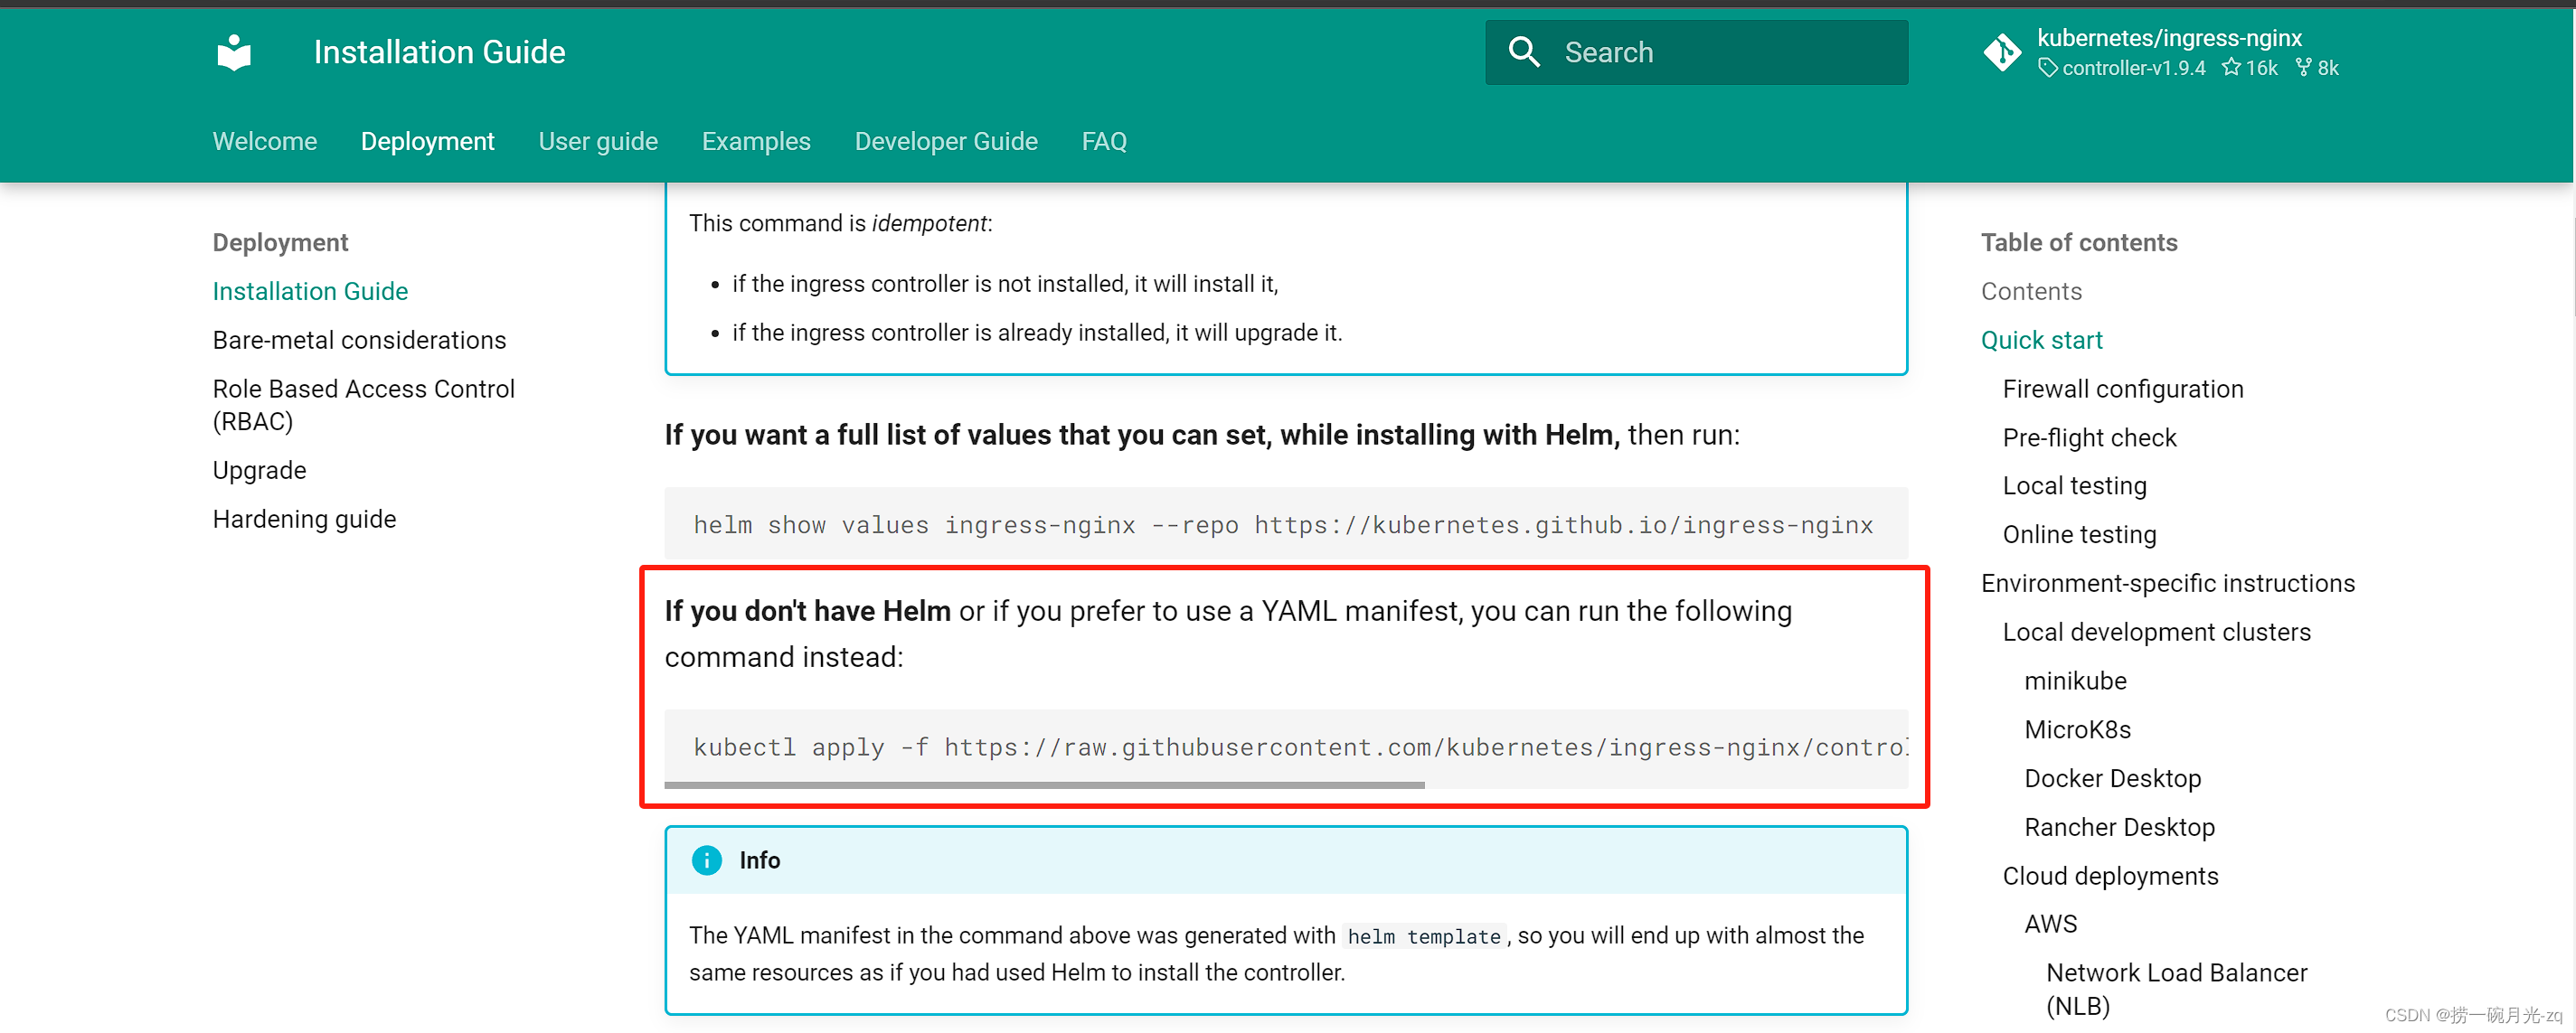Jump to Firewall configuration section
The height and width of the screenshot is (1033, 2576).
(2122, 389)
